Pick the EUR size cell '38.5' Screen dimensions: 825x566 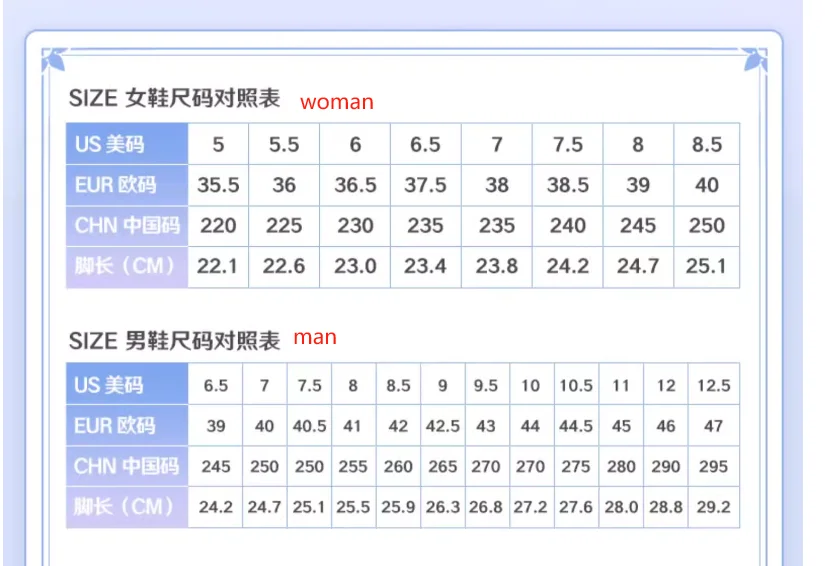(568, 185)
